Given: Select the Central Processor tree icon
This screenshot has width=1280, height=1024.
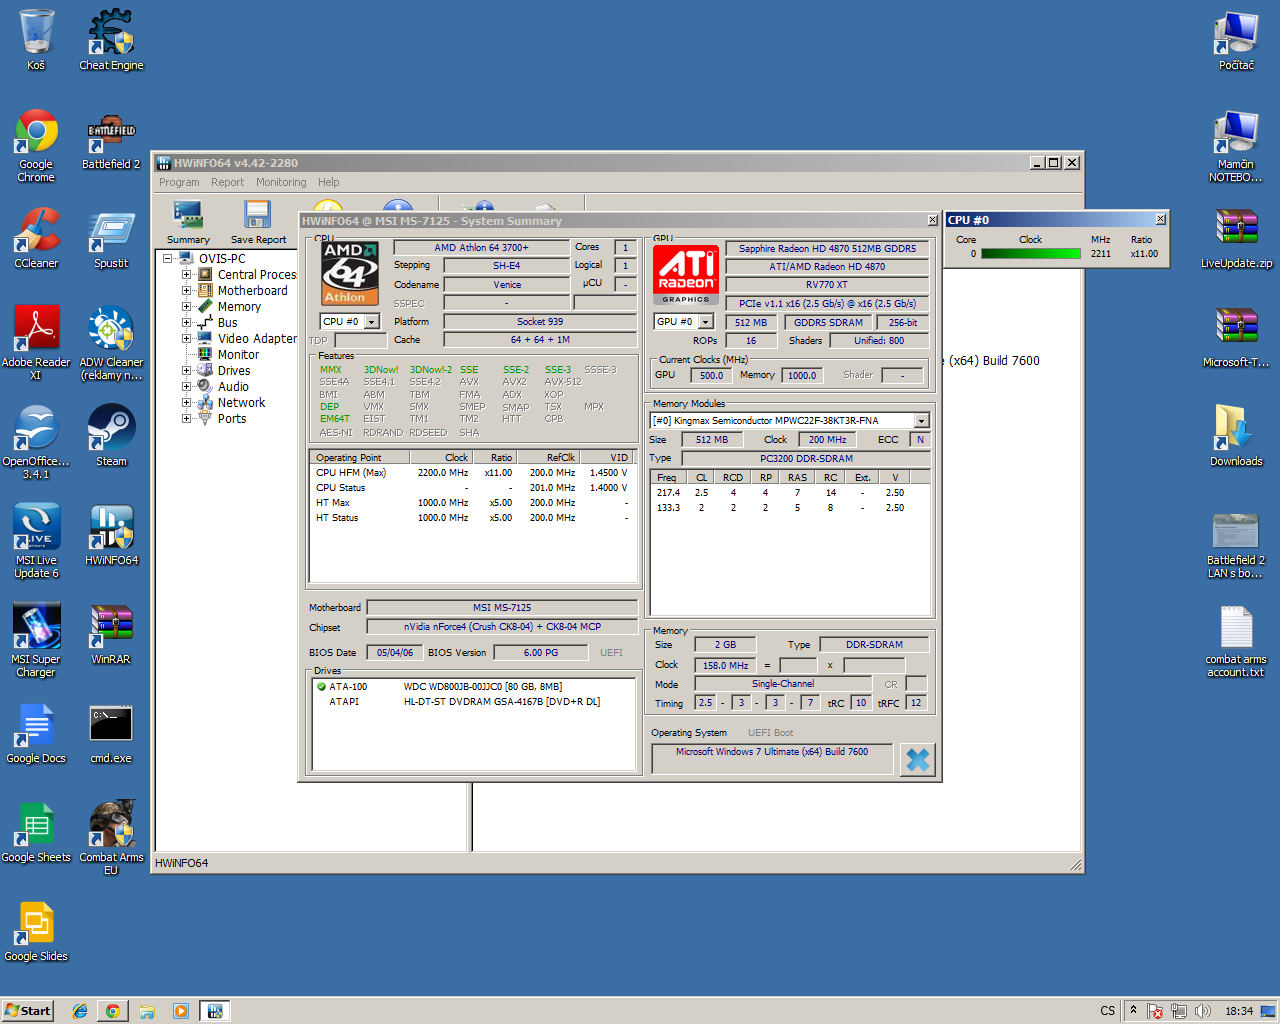Looking at the screenshot, I should pos(205,274).
